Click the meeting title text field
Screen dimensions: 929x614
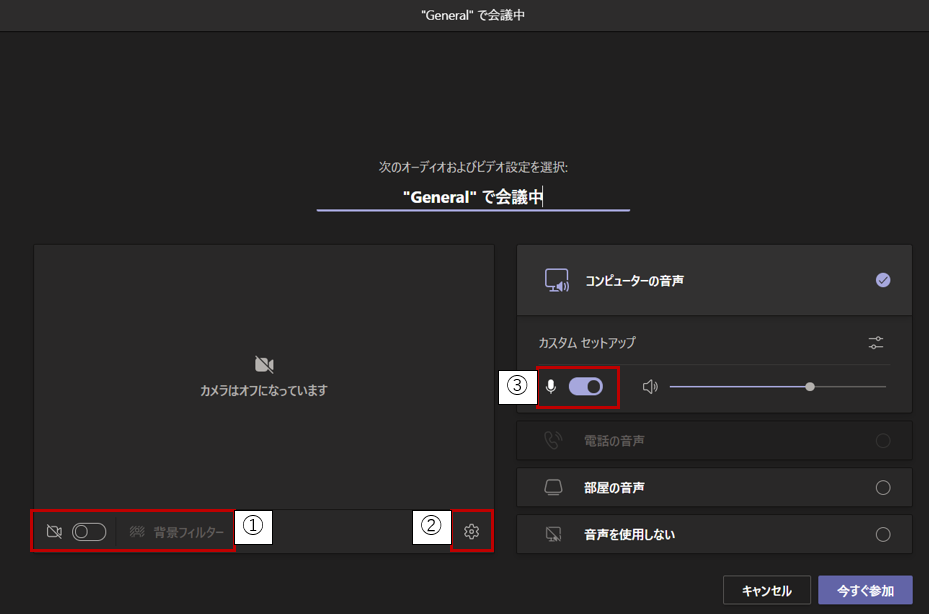473,197
